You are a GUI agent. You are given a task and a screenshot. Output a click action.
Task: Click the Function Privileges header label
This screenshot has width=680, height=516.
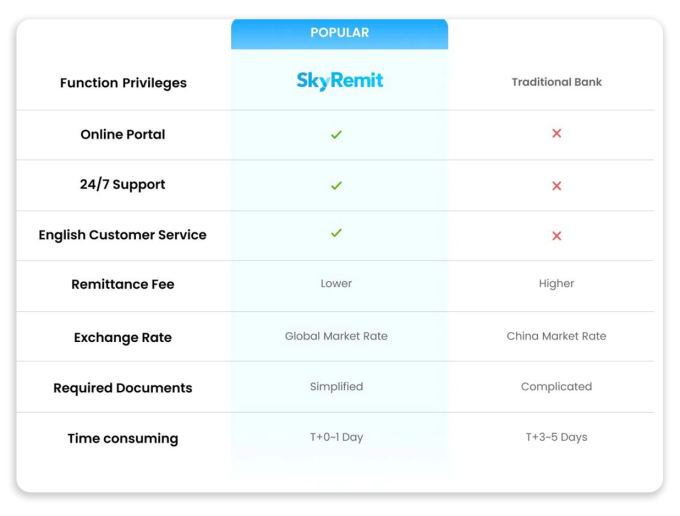[x=123, y=83]
